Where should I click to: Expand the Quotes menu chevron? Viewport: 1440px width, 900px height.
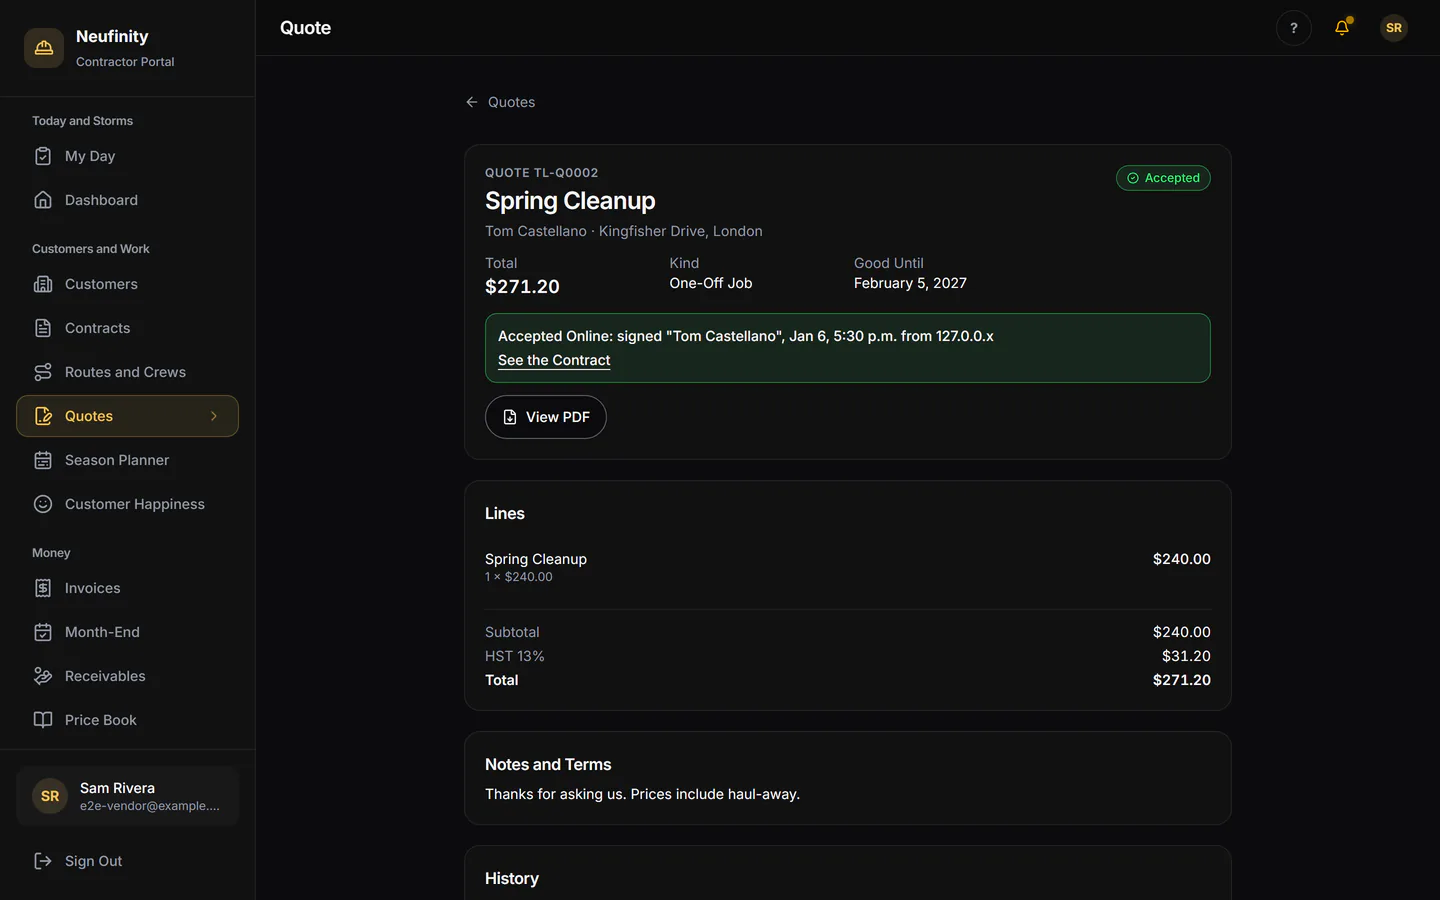click(213, 416)
